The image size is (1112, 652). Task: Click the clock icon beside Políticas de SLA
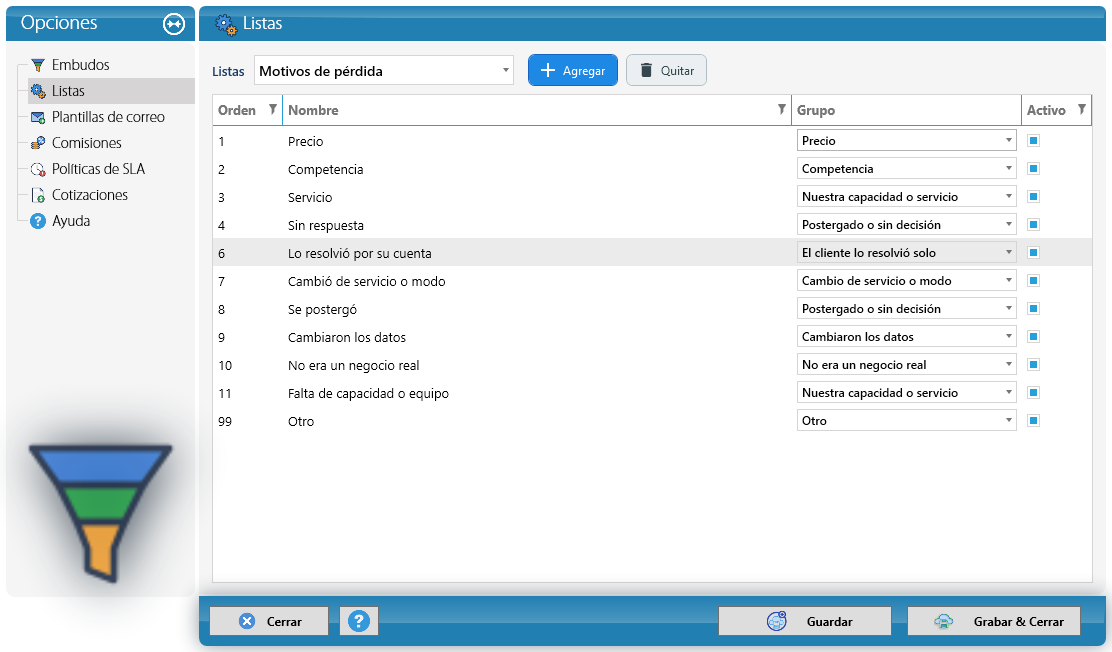tap(38, 169)
